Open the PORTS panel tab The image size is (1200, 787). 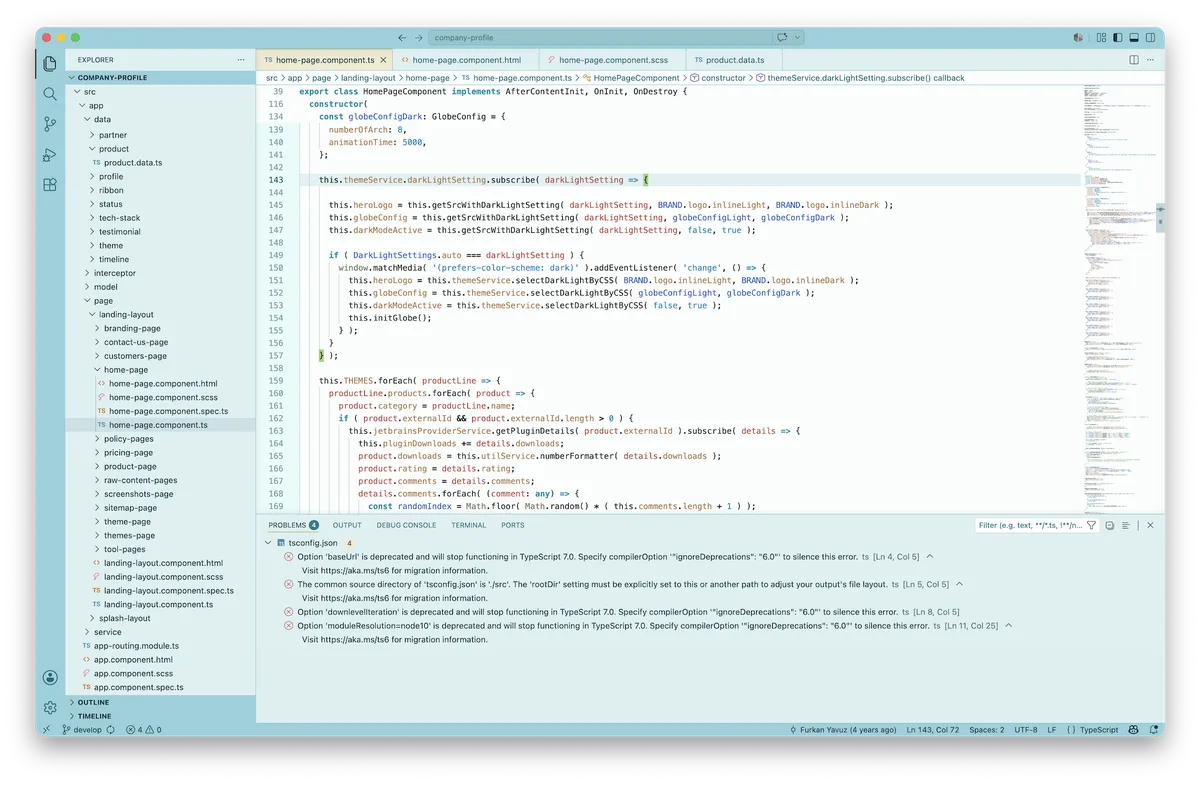pos(513,525)
